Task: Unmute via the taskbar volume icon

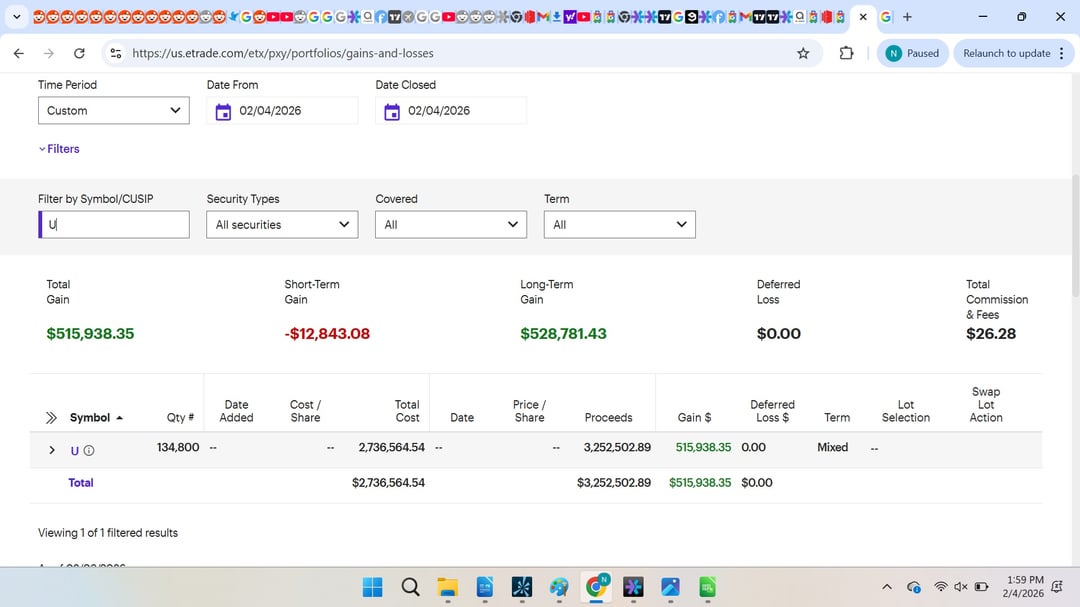Action: pyautogui.click(x=961, y=587)
